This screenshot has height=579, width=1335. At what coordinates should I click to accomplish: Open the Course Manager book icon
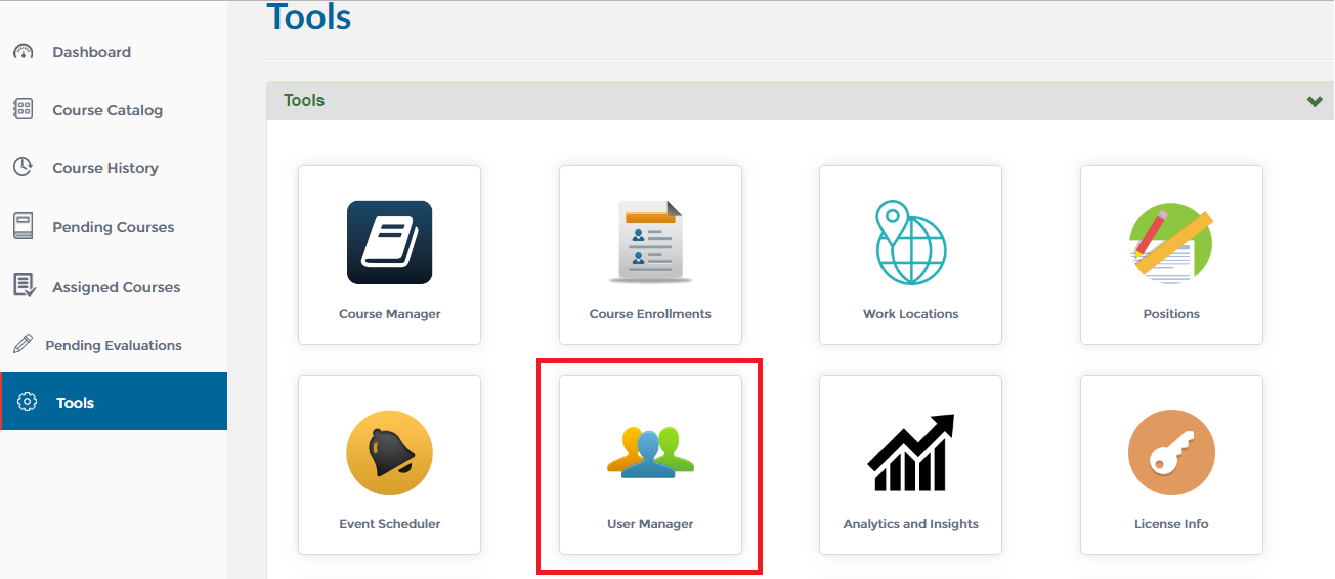390,242
